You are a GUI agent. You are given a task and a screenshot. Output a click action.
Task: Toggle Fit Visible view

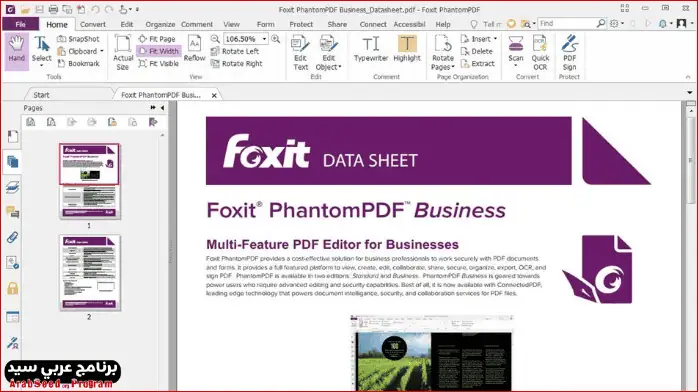tap(158, 64)
